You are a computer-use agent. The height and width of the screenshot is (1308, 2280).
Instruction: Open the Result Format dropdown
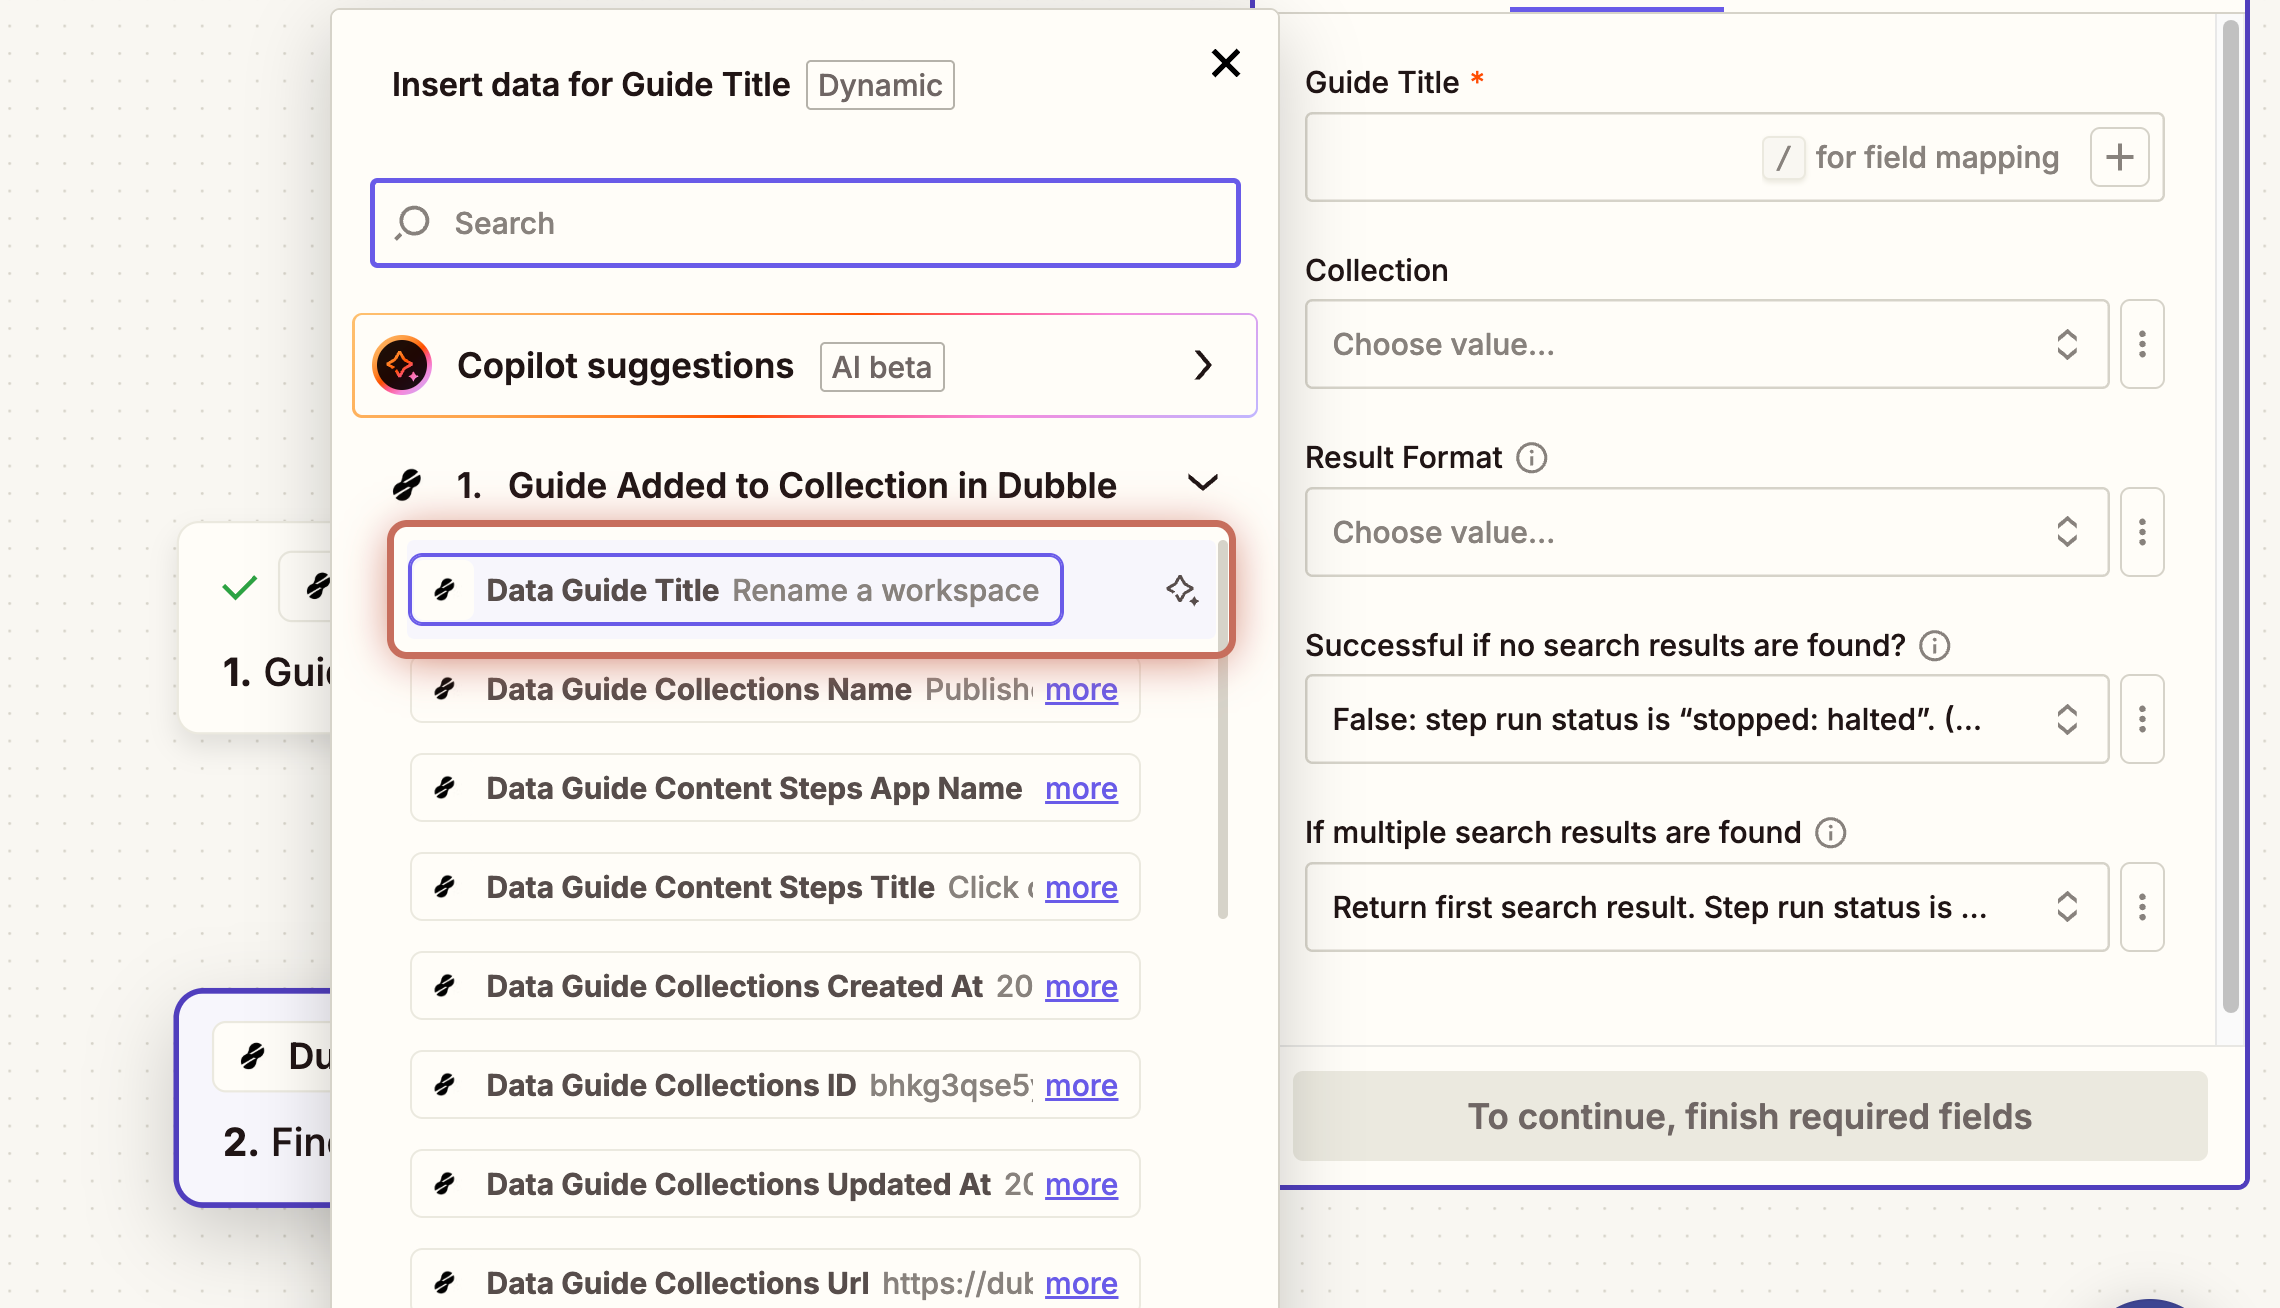(1706, 532)
